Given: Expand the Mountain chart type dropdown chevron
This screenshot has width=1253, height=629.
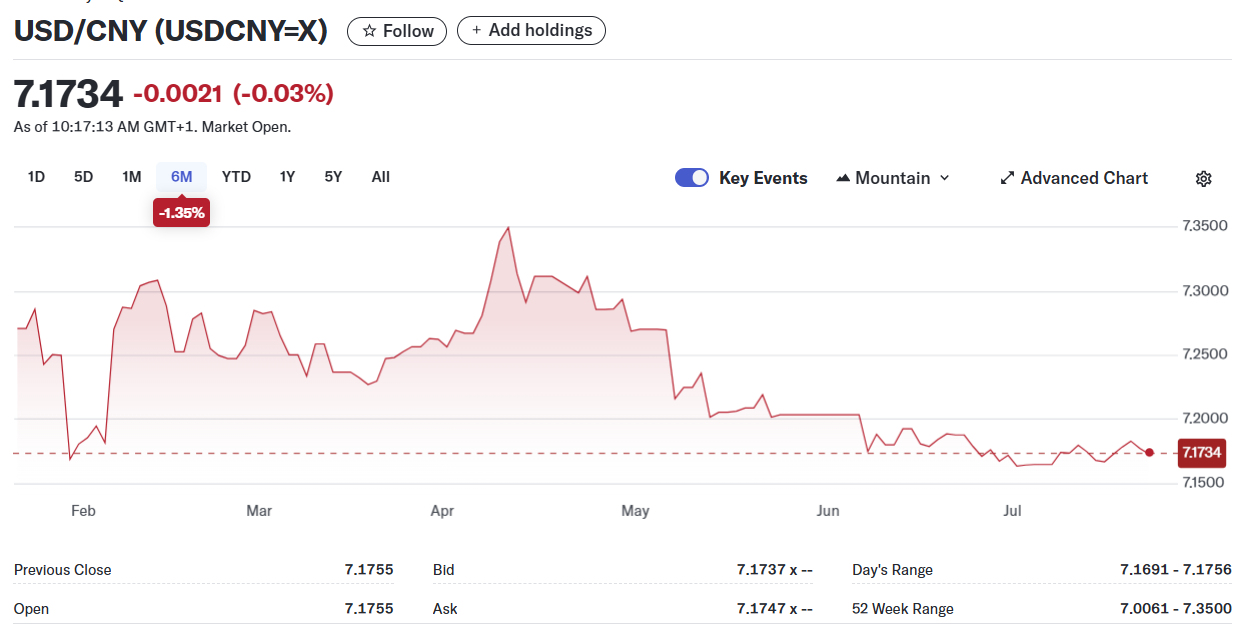Looking at the screenshot, I should pyautogui.click(x=945, y=178).
